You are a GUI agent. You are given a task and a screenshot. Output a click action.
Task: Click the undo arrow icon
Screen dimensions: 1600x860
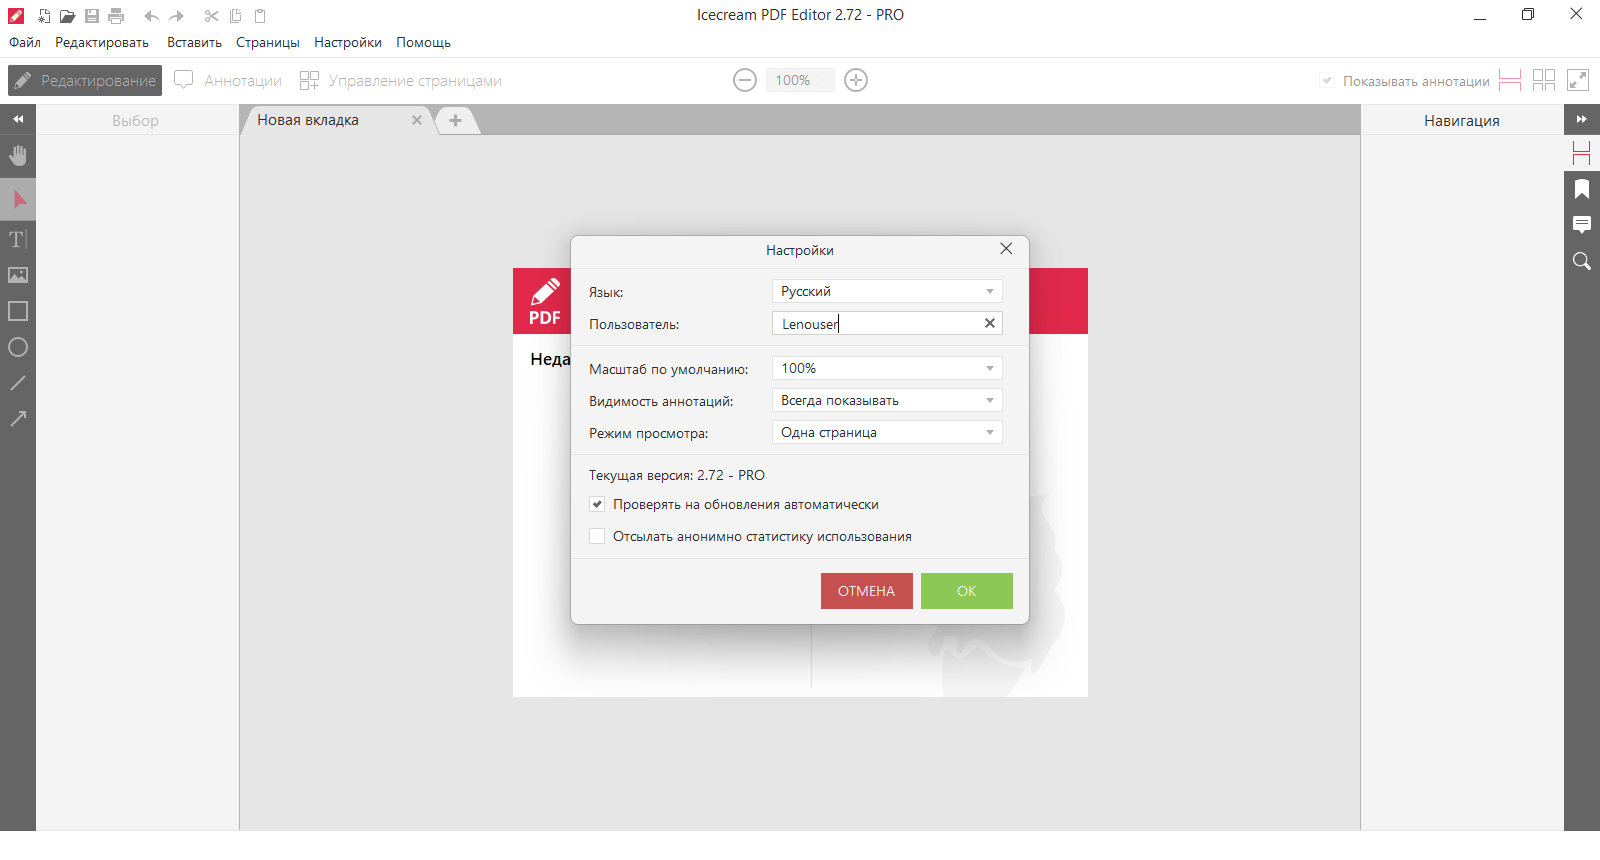151,16
